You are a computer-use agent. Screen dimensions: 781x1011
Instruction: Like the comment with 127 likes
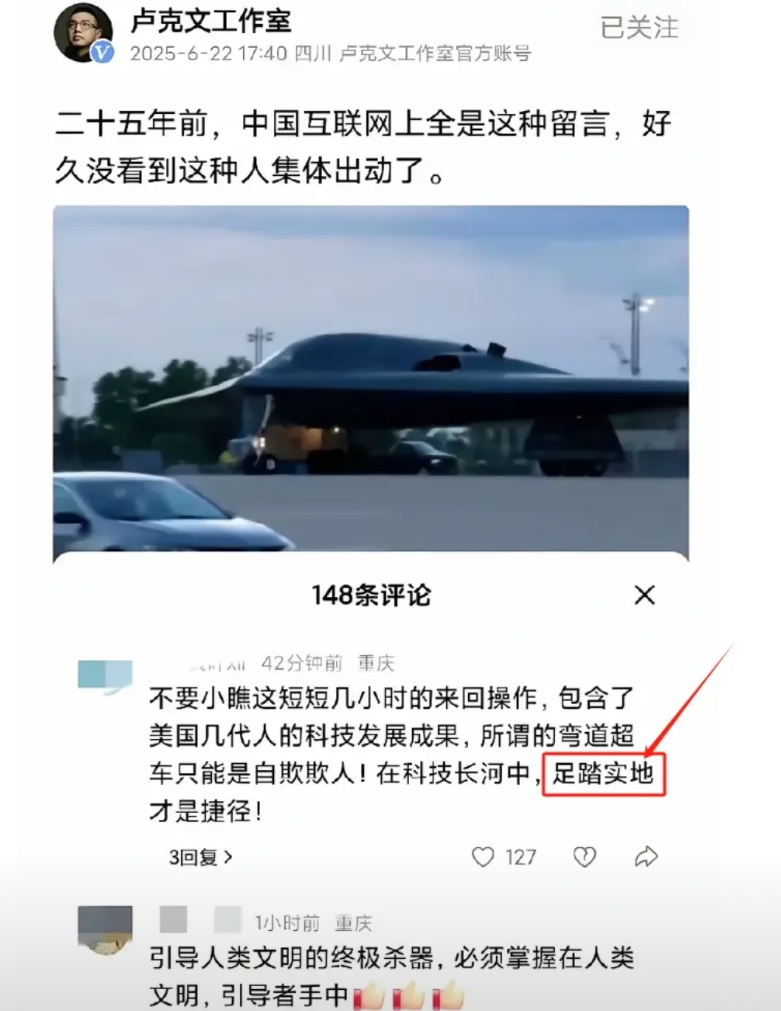point(483,857)
